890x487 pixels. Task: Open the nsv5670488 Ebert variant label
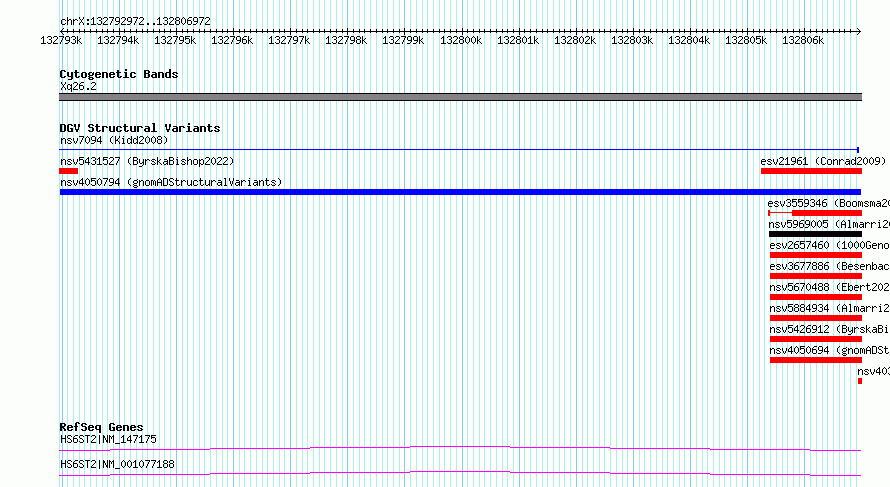pos(829,287)
